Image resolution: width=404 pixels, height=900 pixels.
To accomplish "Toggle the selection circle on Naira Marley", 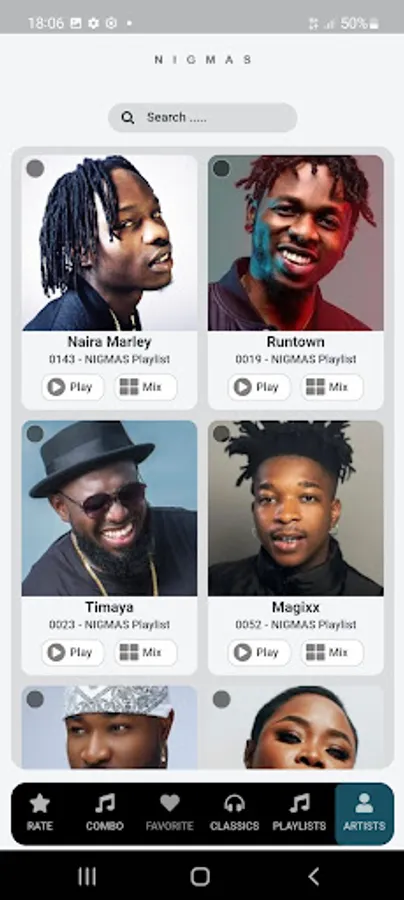I will point(35,169).
